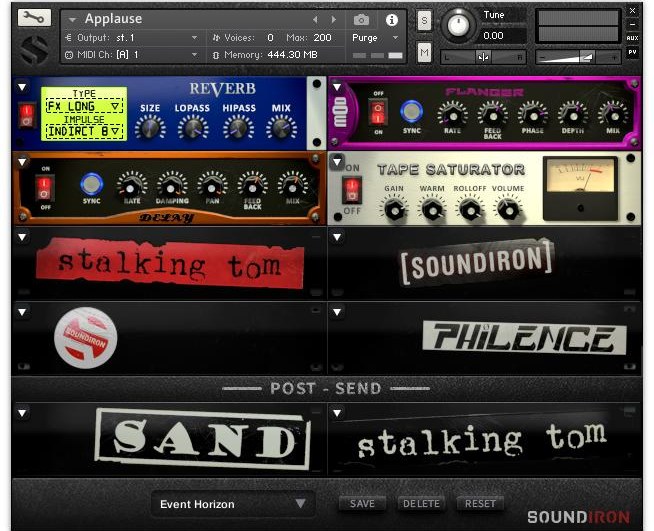Click the Tape Saturator WARM knob
This screenshot has height=531, width=654.
[432, 210]
